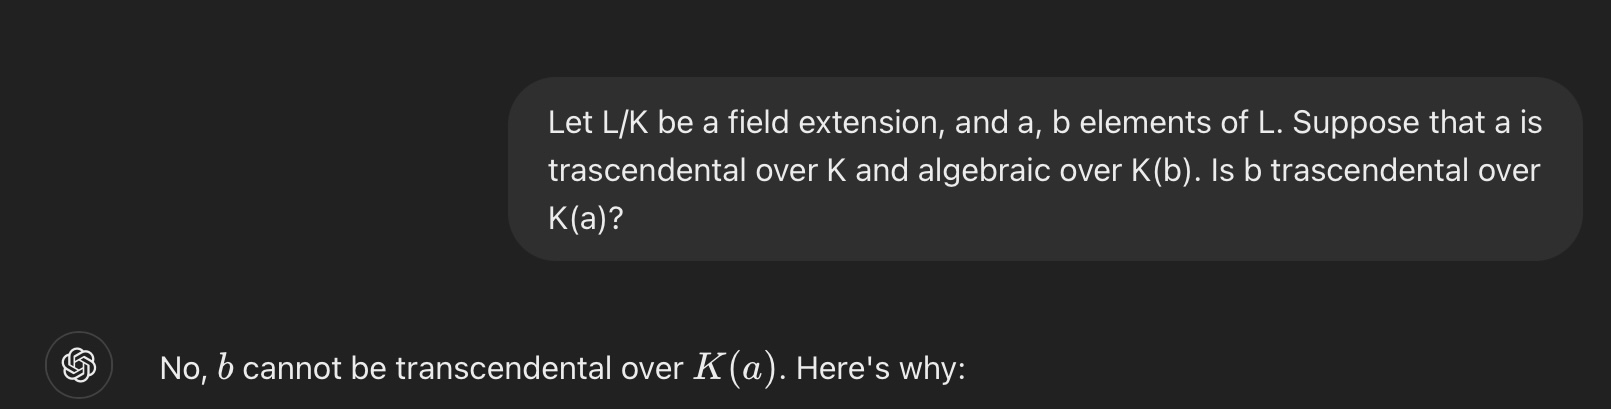
Task: Click 'Is b' in the user's question
Action: 1236,170
